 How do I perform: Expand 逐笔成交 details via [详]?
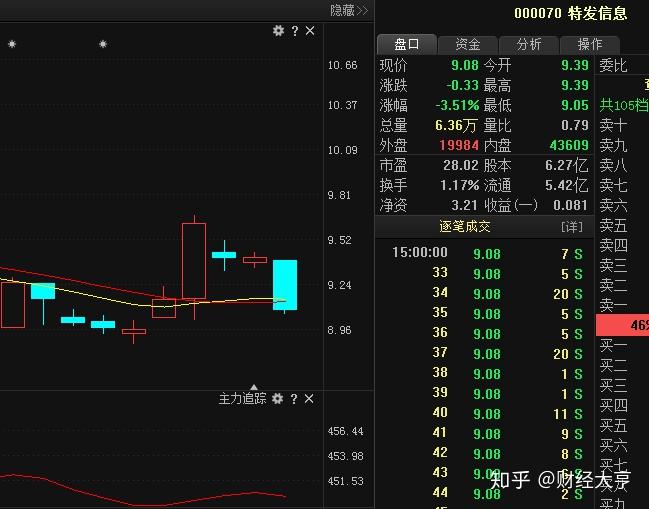[x=571, y=227]
